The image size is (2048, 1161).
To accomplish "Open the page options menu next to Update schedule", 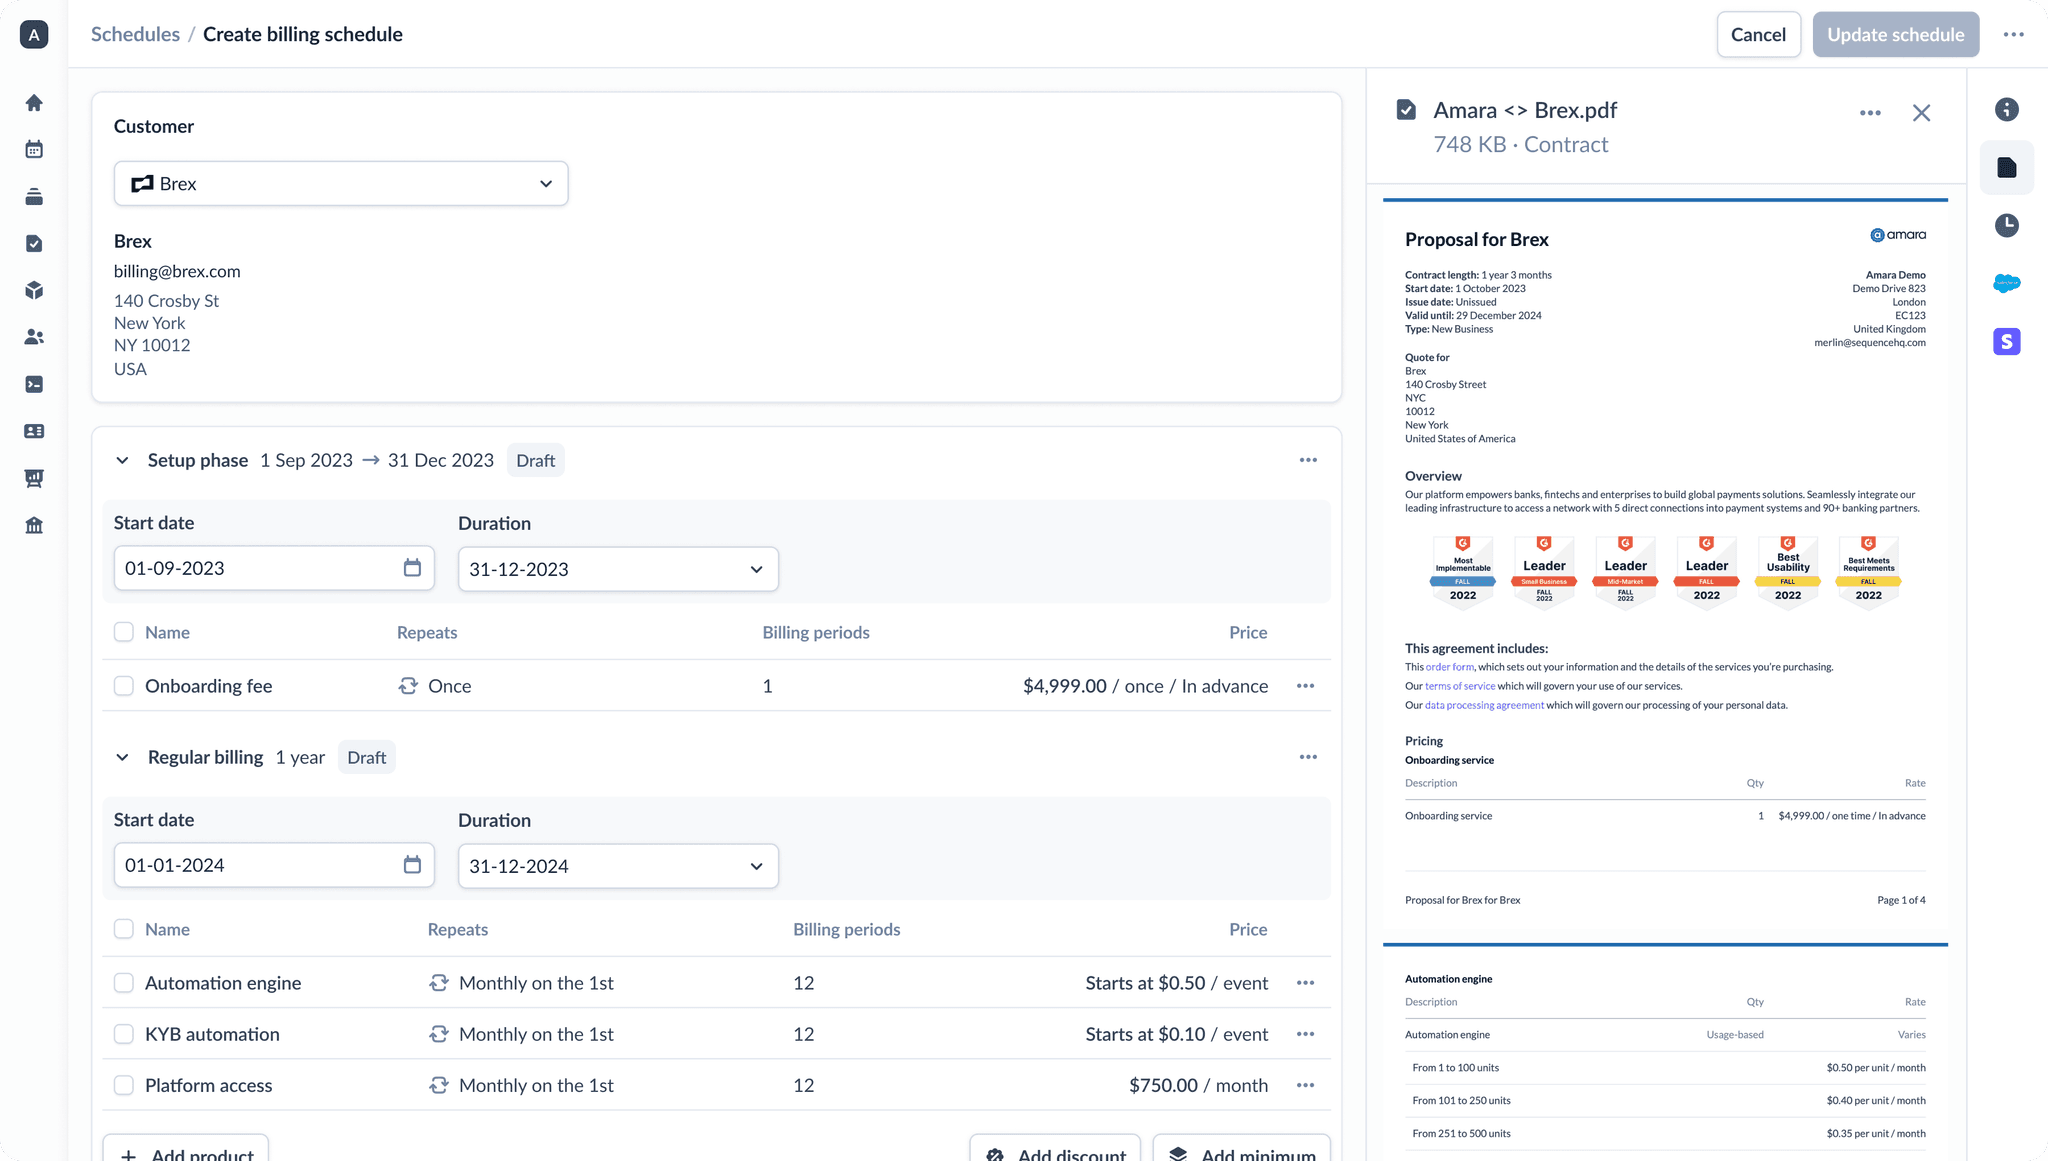I will click(x=2014, y=35).
